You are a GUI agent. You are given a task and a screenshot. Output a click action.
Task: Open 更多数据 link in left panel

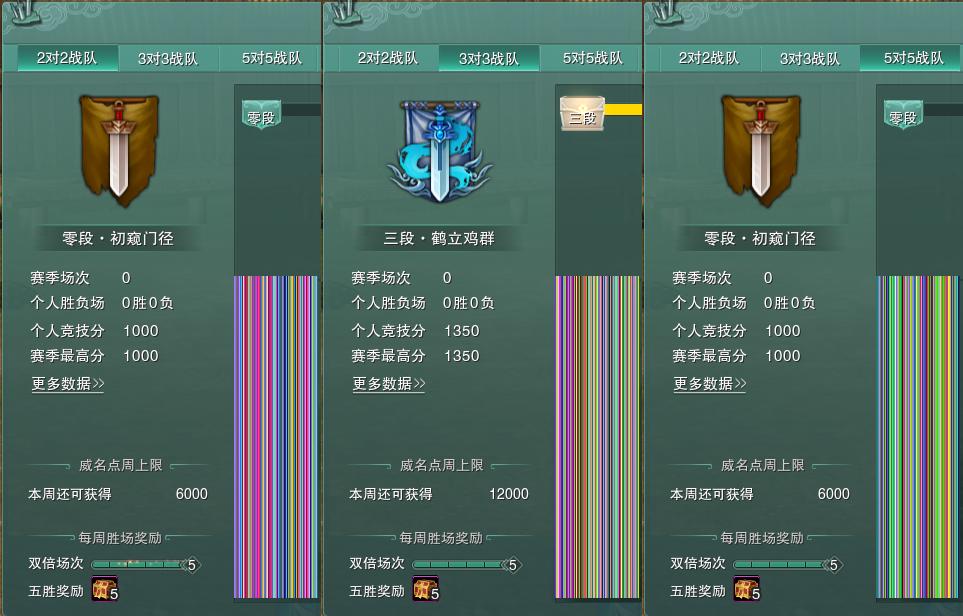click(68, 384)
